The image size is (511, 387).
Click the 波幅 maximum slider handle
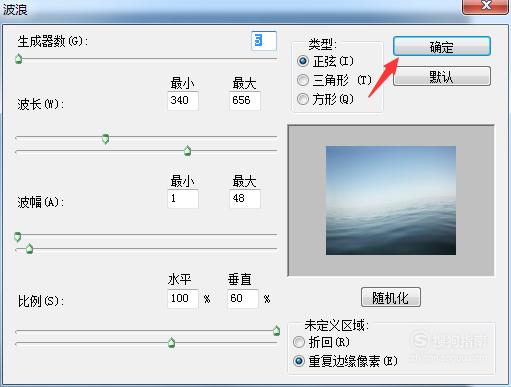[29, 248]
